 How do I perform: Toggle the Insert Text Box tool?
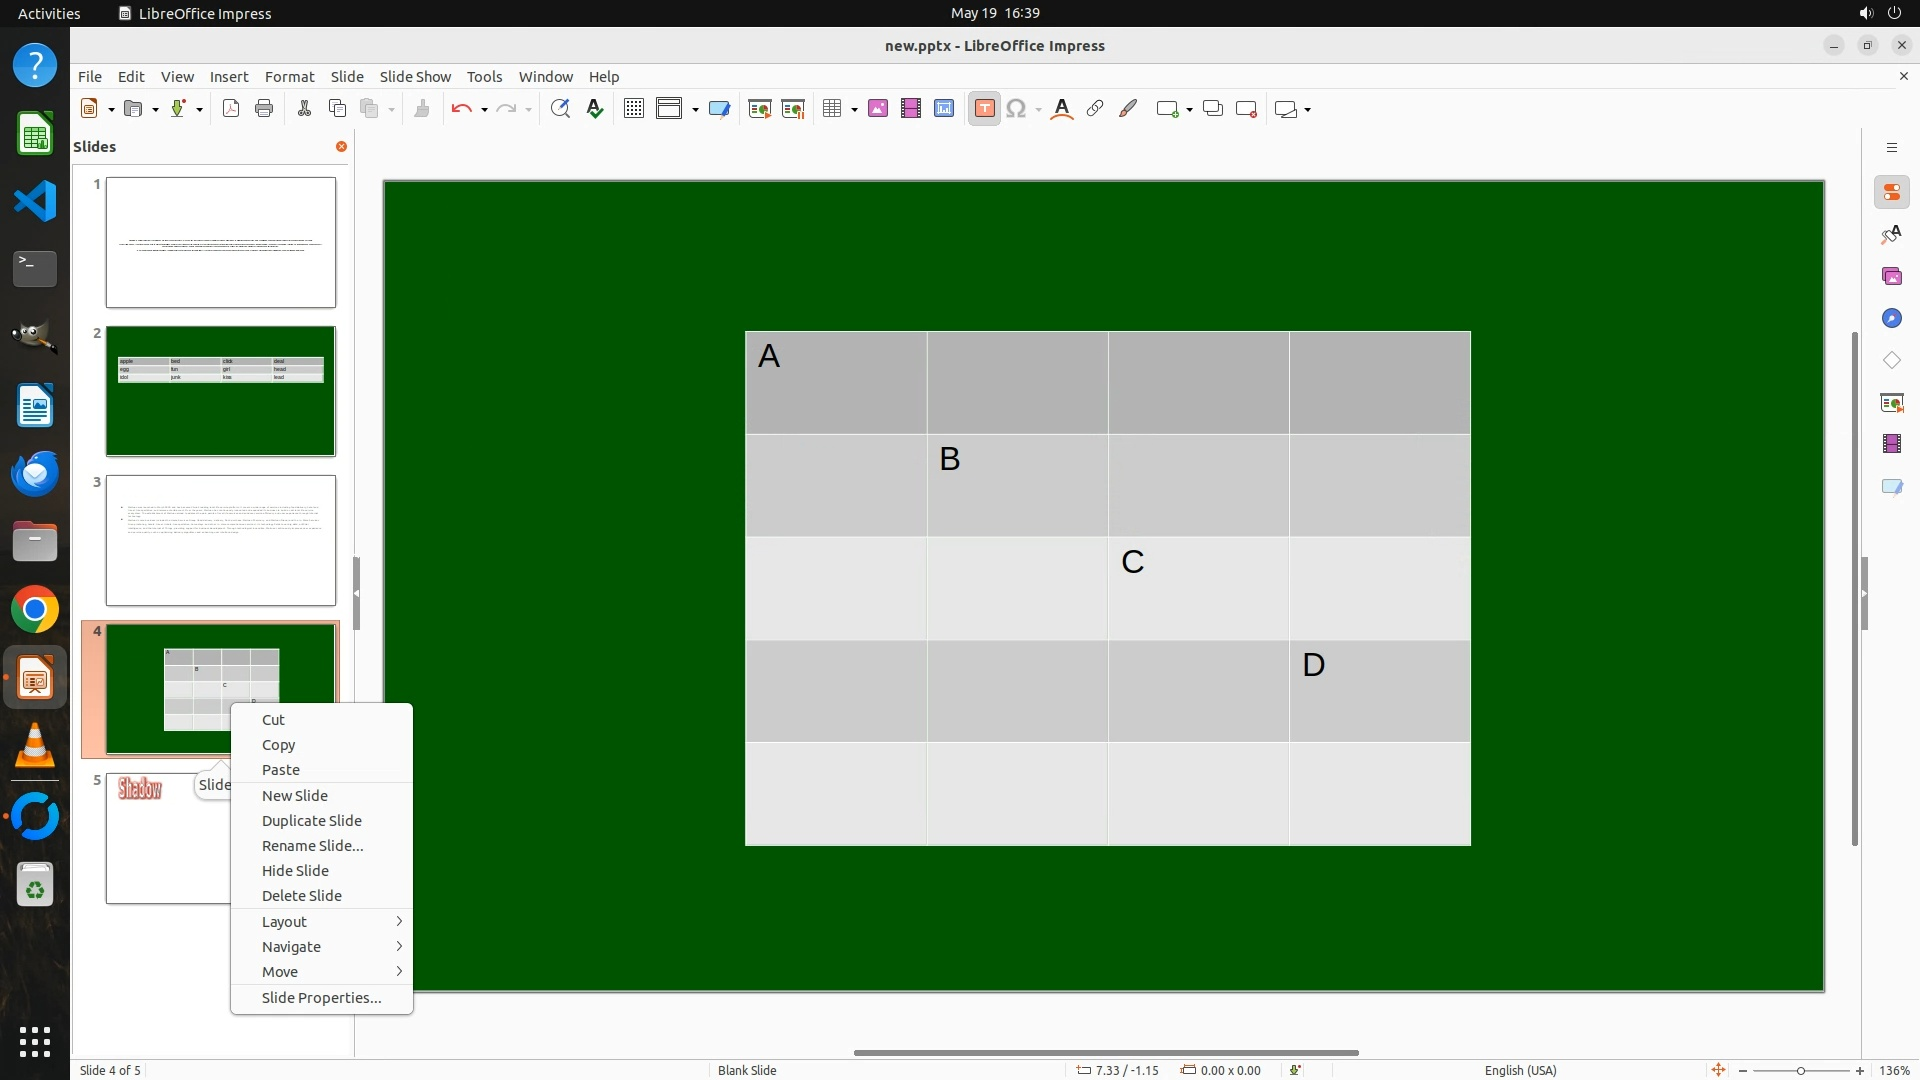[984, 109]
